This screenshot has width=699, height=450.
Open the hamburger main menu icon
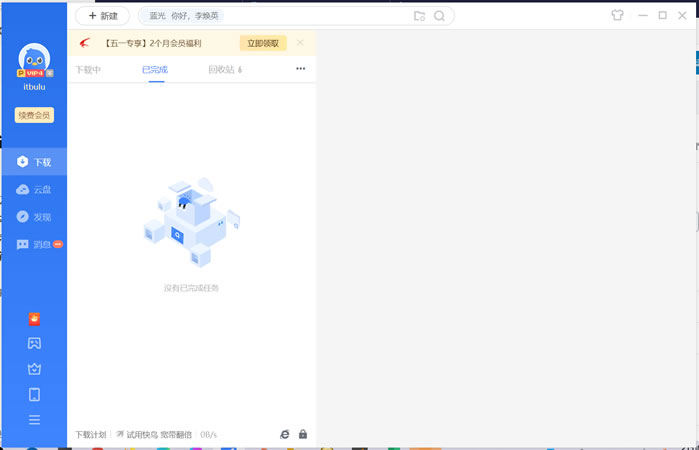click(34, 420)
